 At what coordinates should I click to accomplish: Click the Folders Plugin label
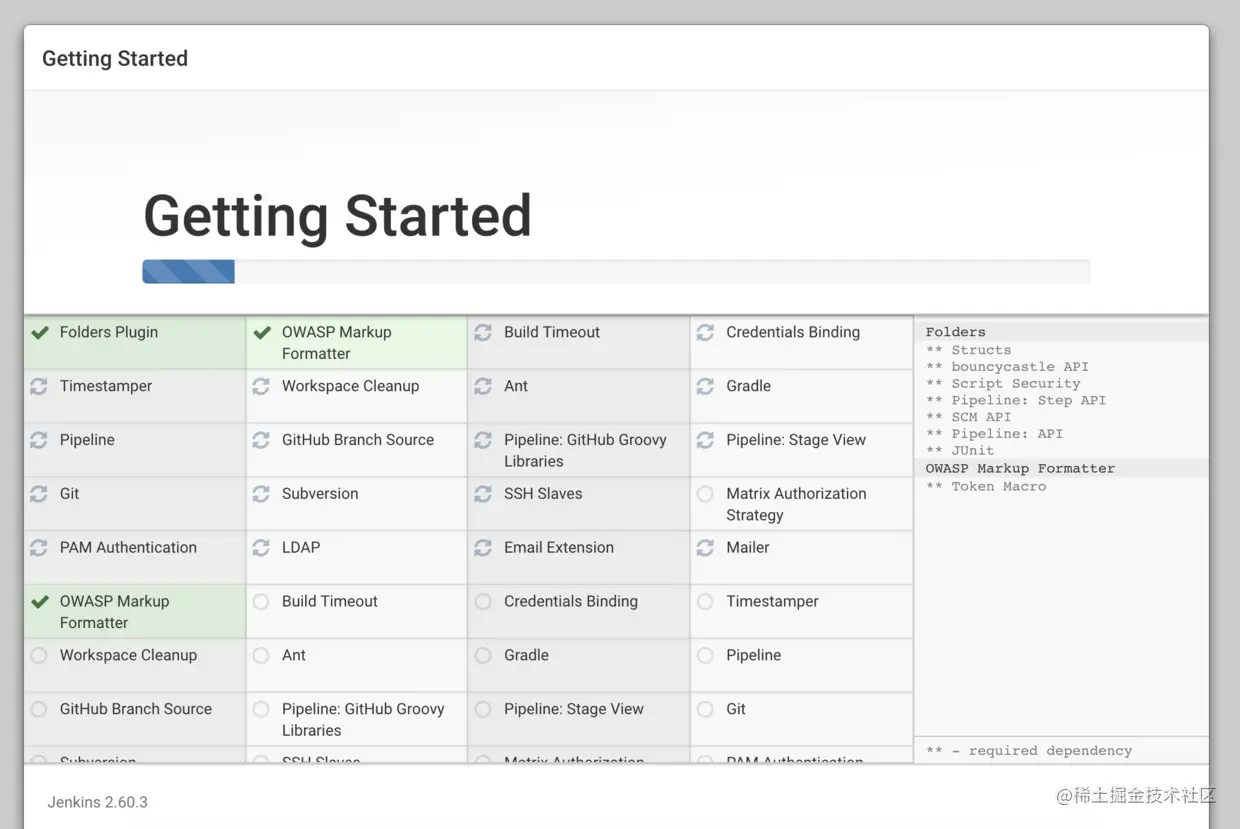pos(109,333)
